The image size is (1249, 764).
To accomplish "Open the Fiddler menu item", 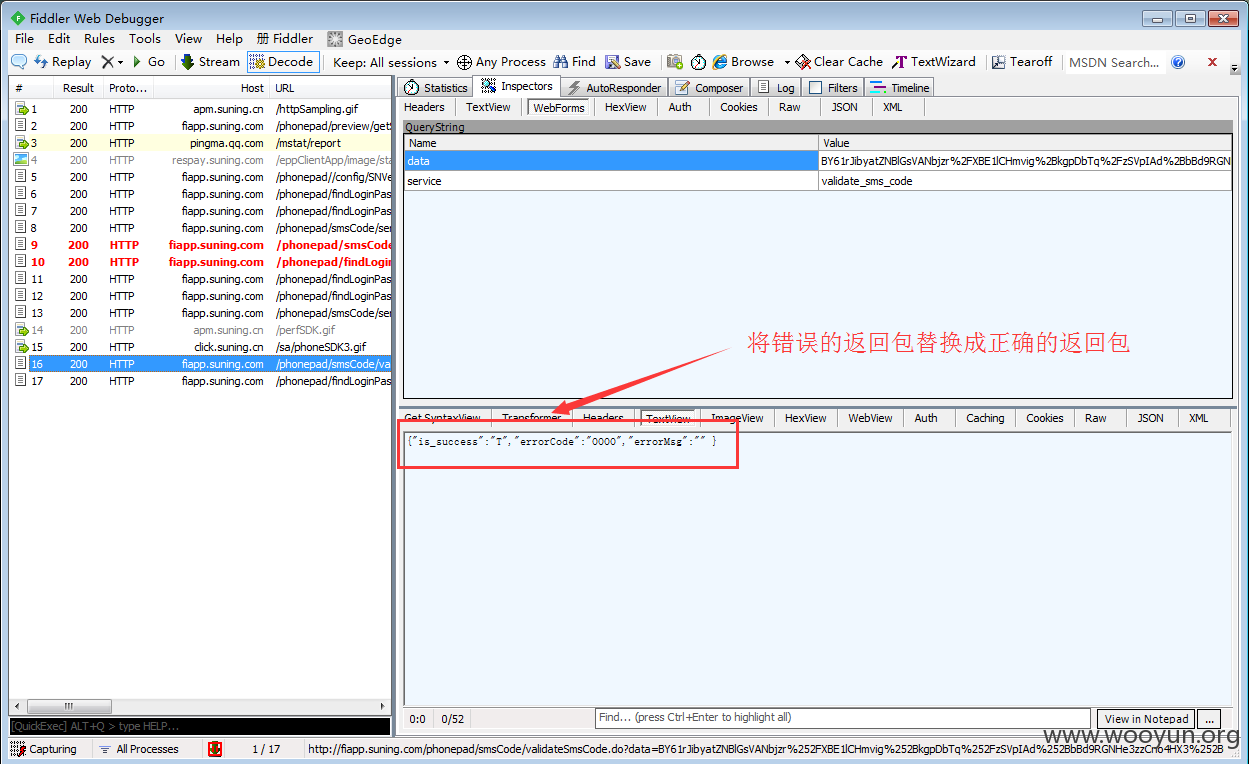I will [x=285, y=39].
